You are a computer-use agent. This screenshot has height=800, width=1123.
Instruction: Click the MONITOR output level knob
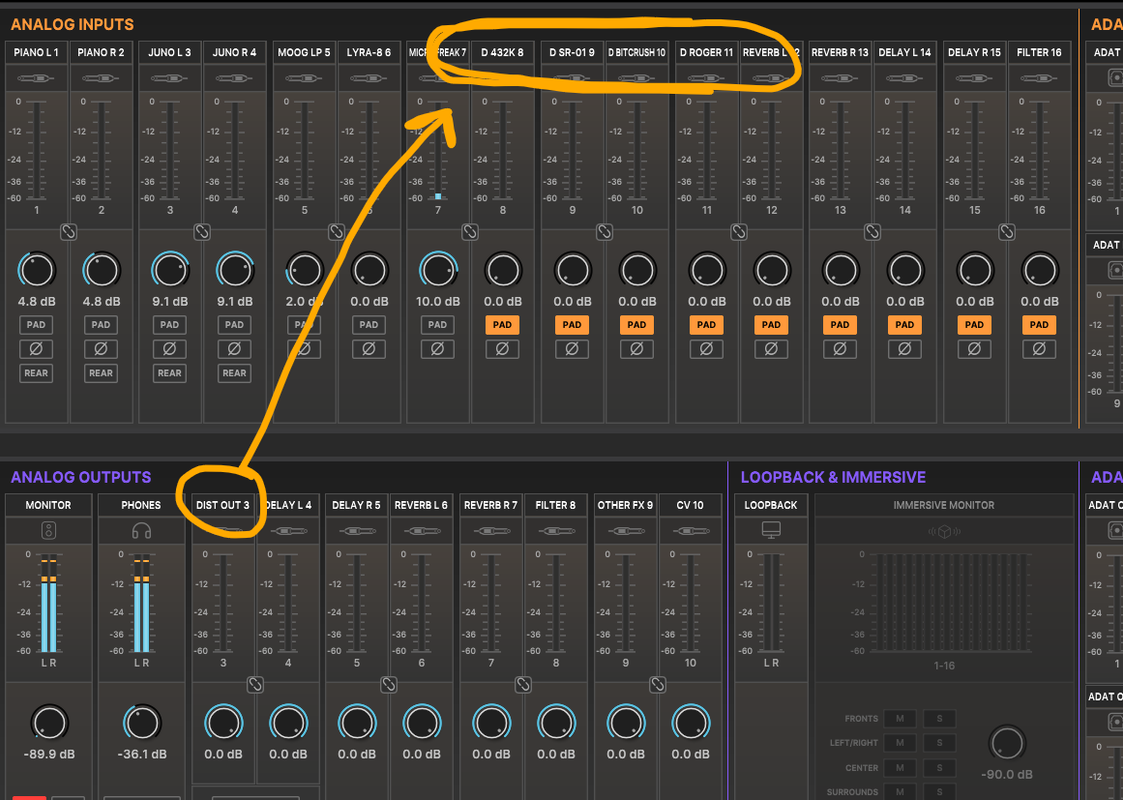click(x=49, y=723)
